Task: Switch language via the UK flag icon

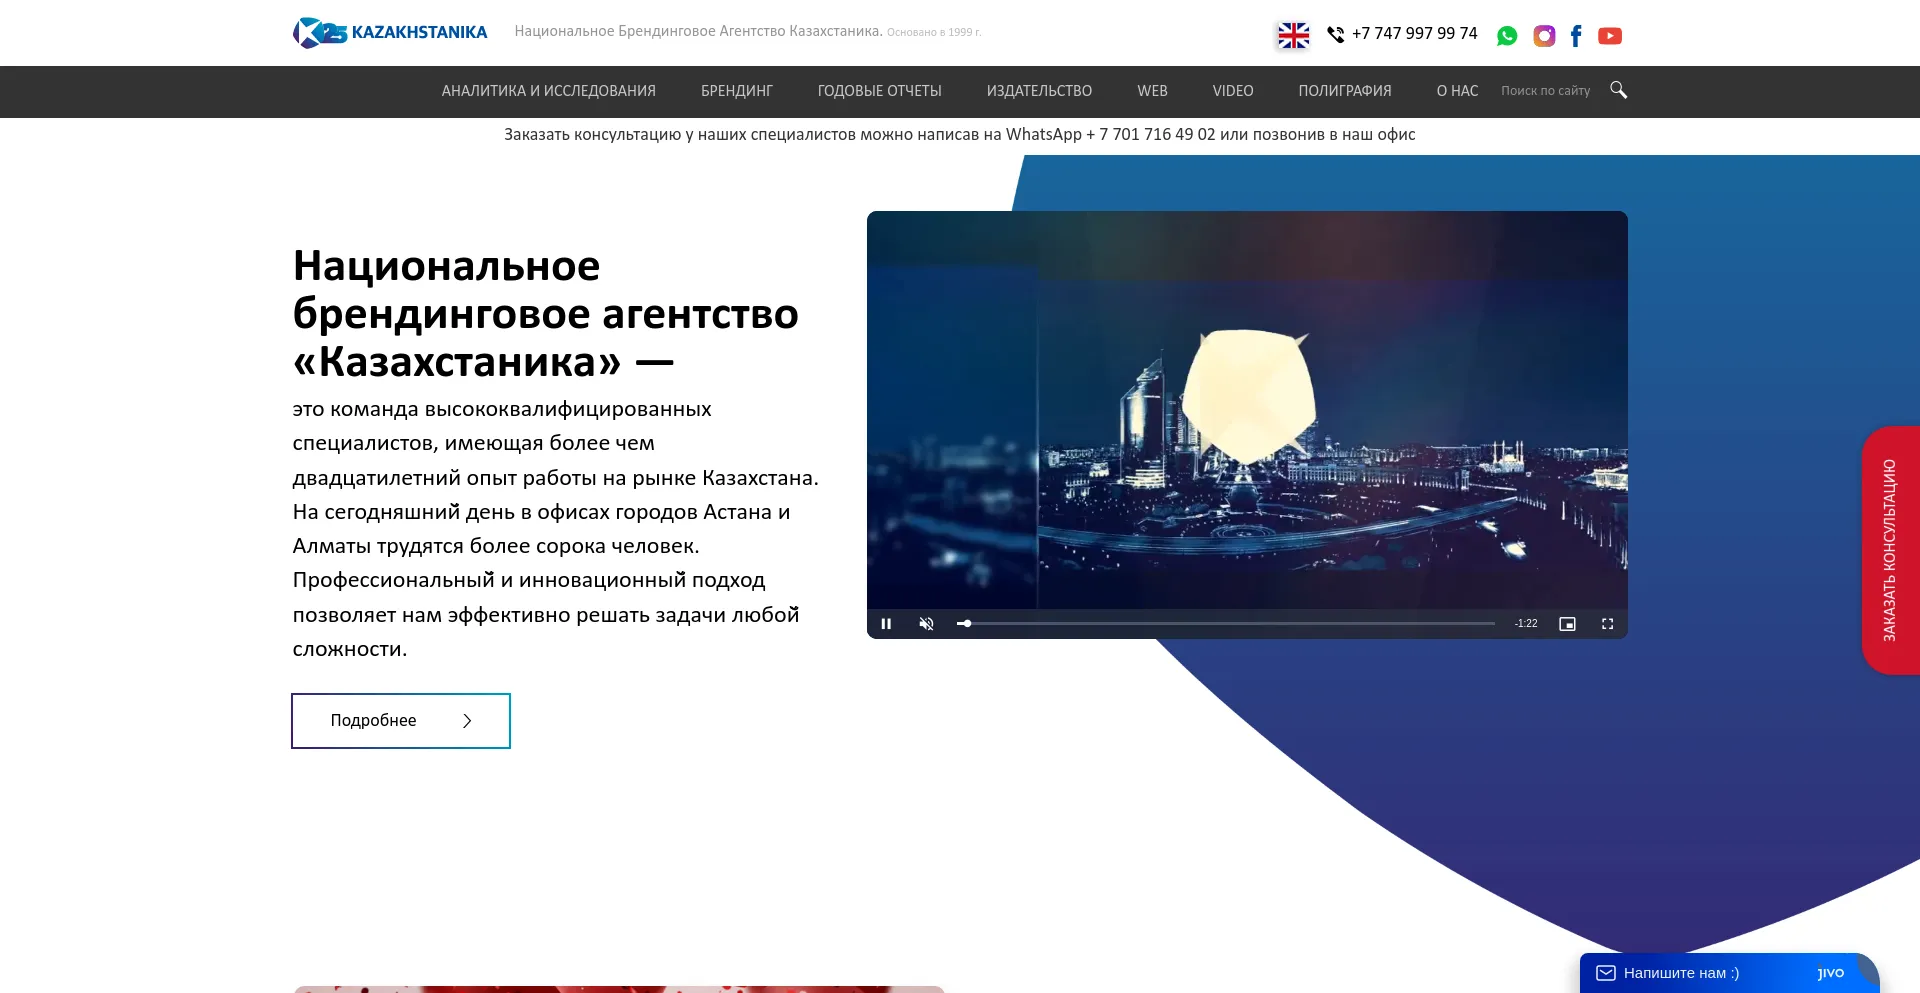Action: click(1293, 36)
